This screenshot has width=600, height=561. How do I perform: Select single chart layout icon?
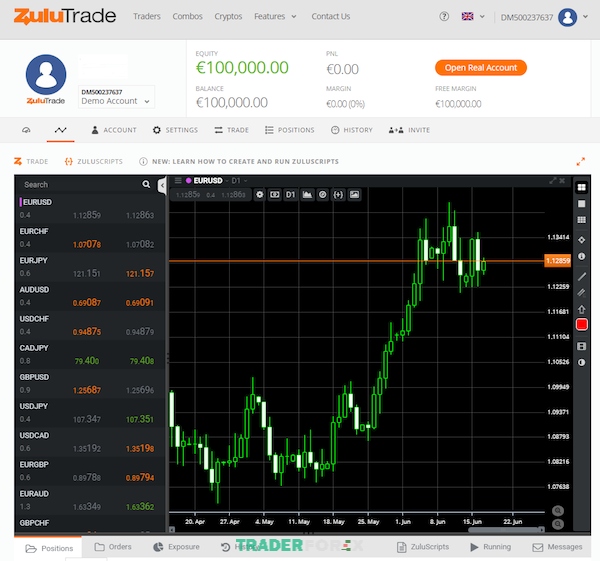[581, 204]
